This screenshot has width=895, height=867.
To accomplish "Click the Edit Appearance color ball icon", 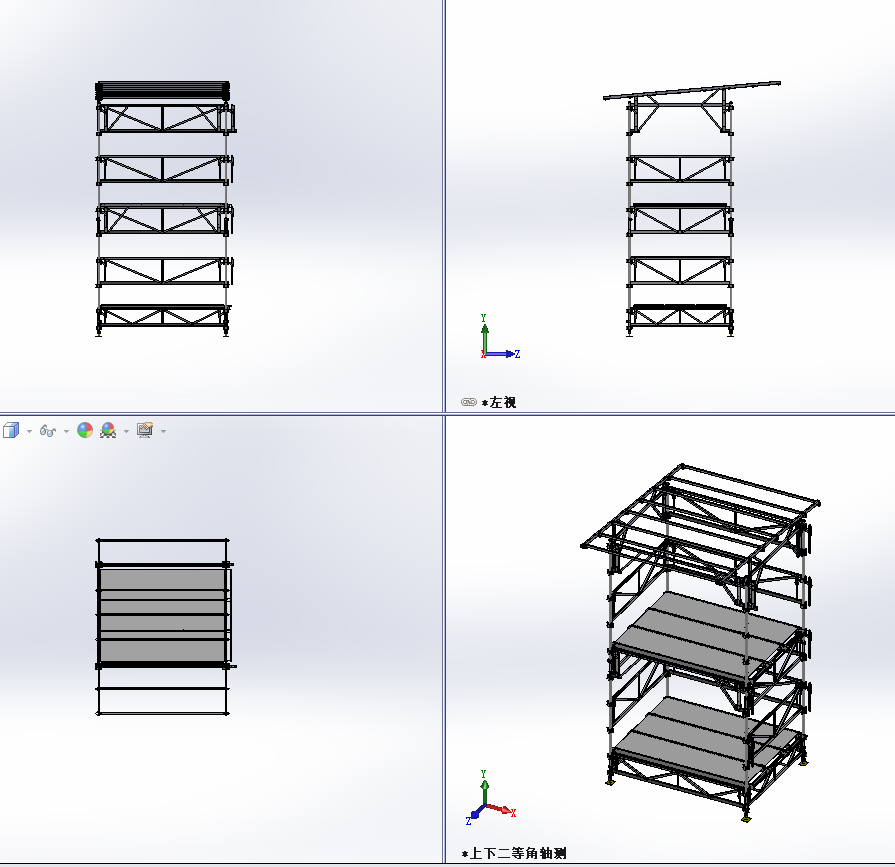I will (85, 430).
